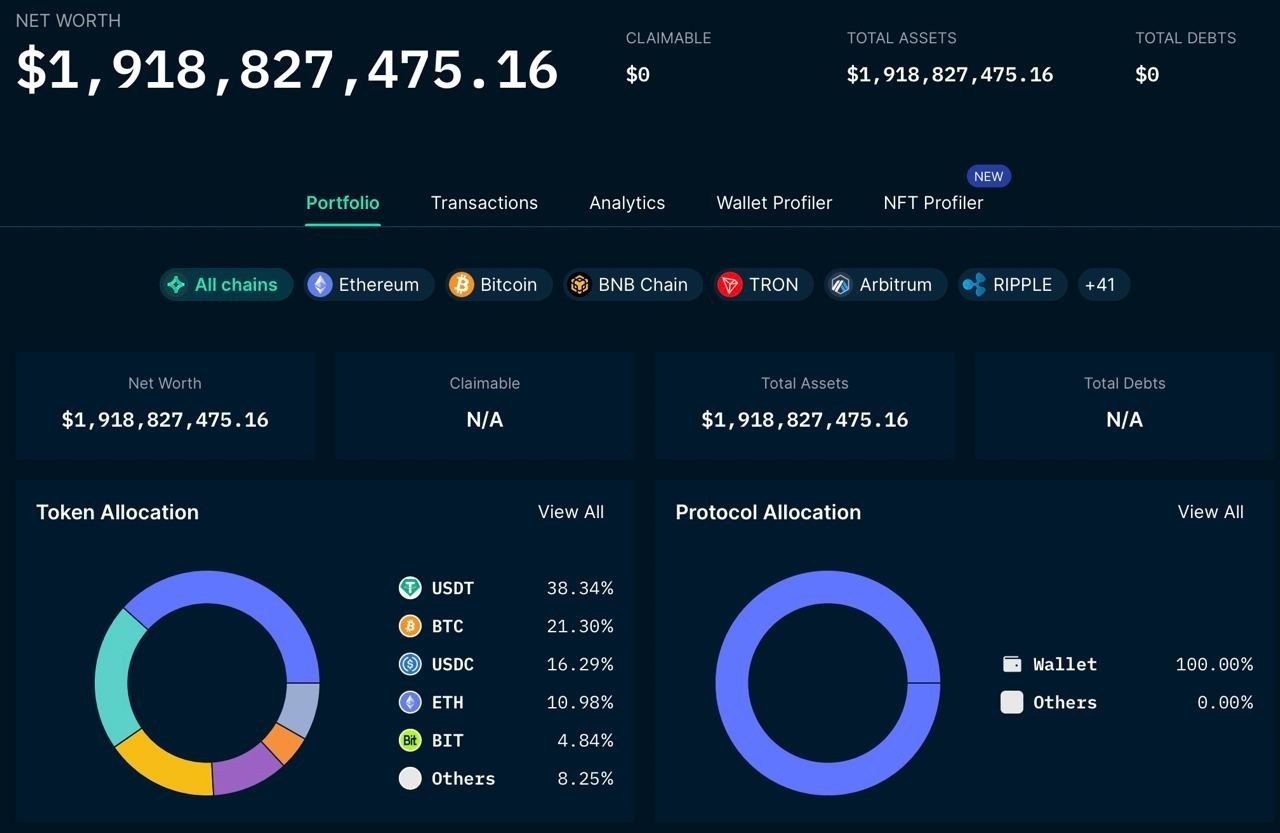Screen dimensions: 1280x833
Task: Click the Others swatch in Protocol Allocation
Action: click(1012, 702)
